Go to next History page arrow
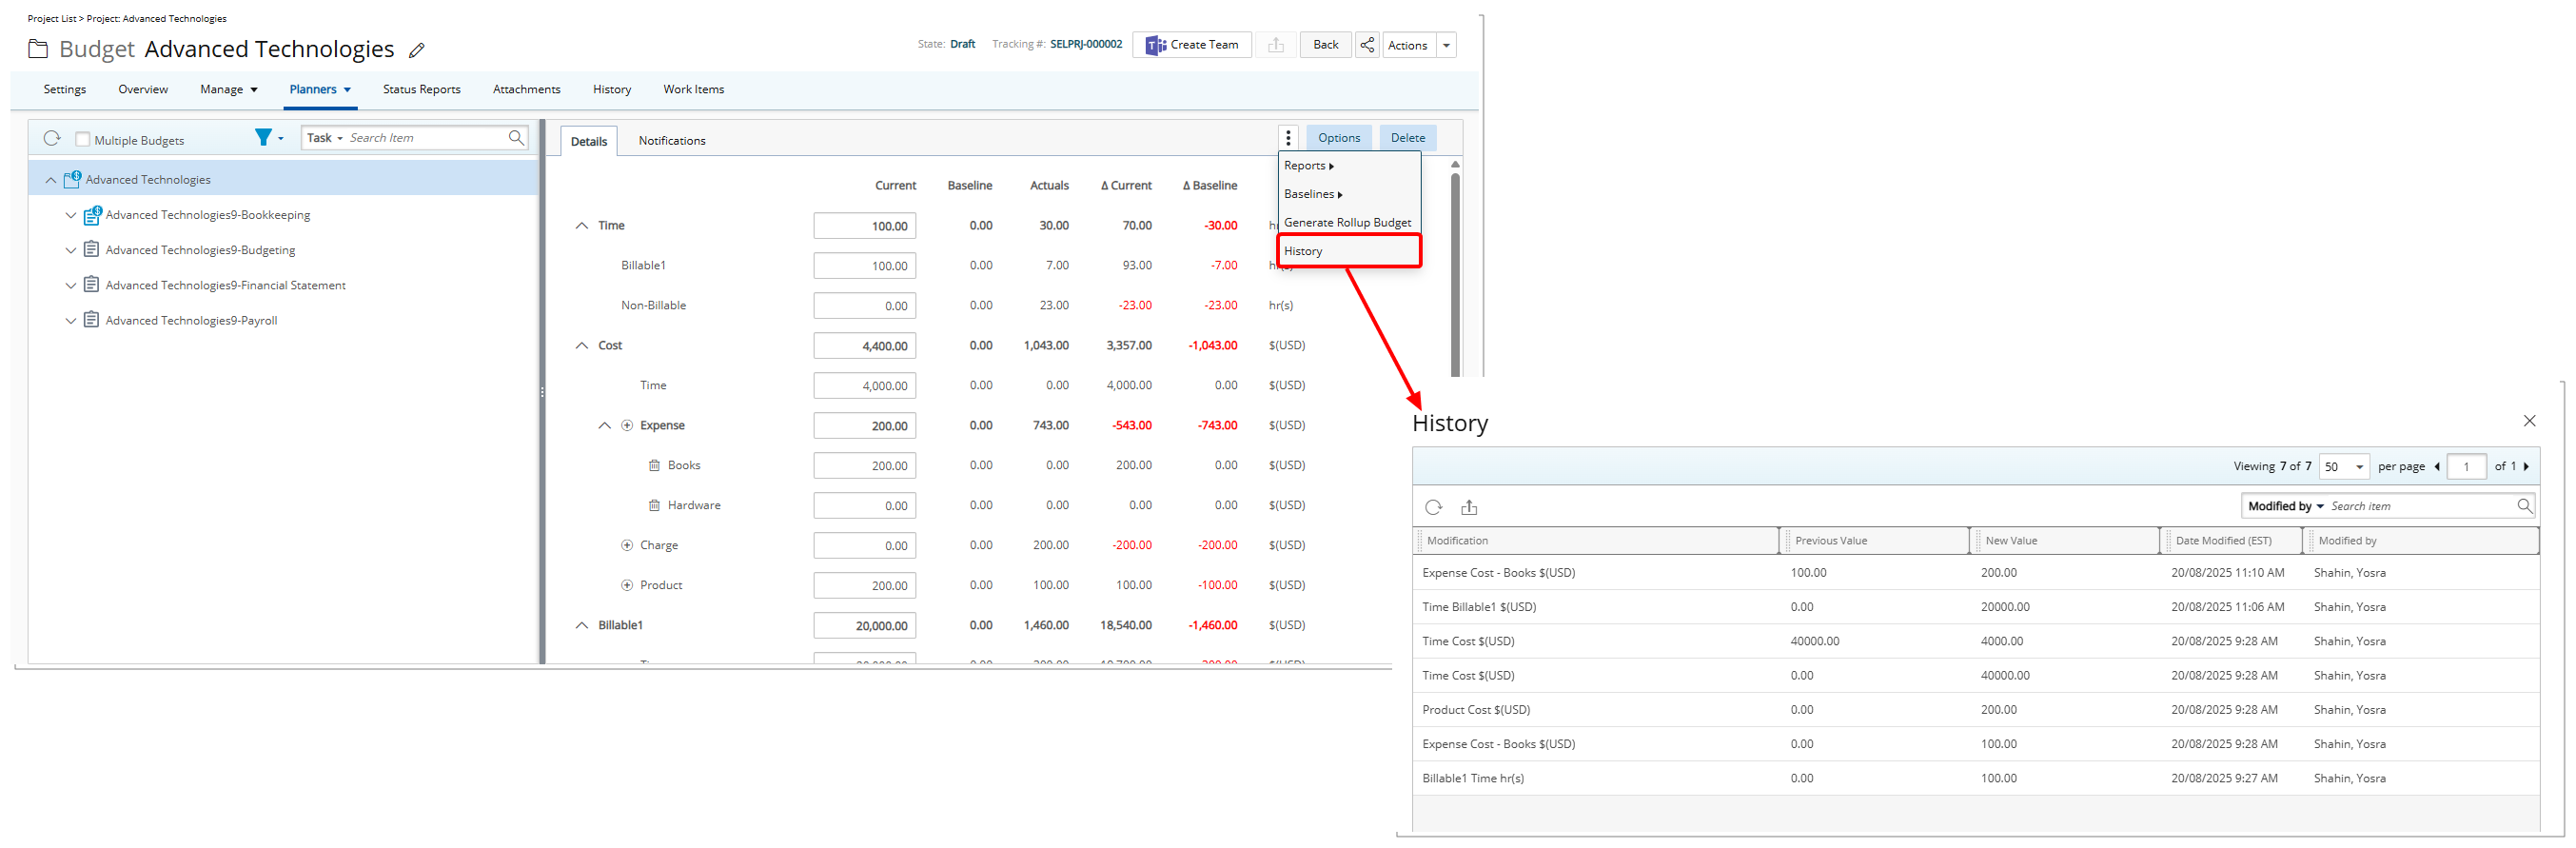Viewport: 2576px width, 848px height. tap(2526, 466)
